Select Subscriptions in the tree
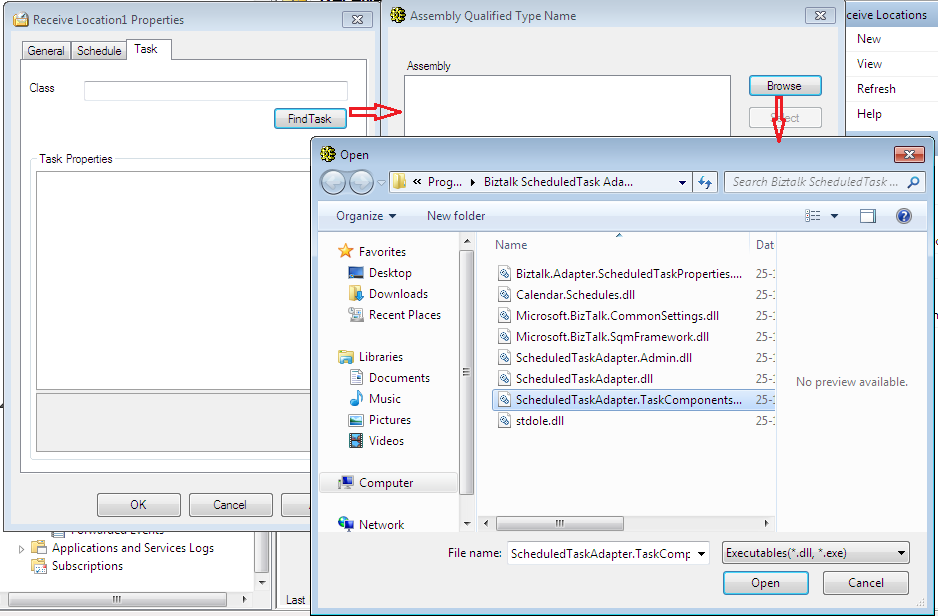The height and width of the screenshot is (616, 938). 77,566
